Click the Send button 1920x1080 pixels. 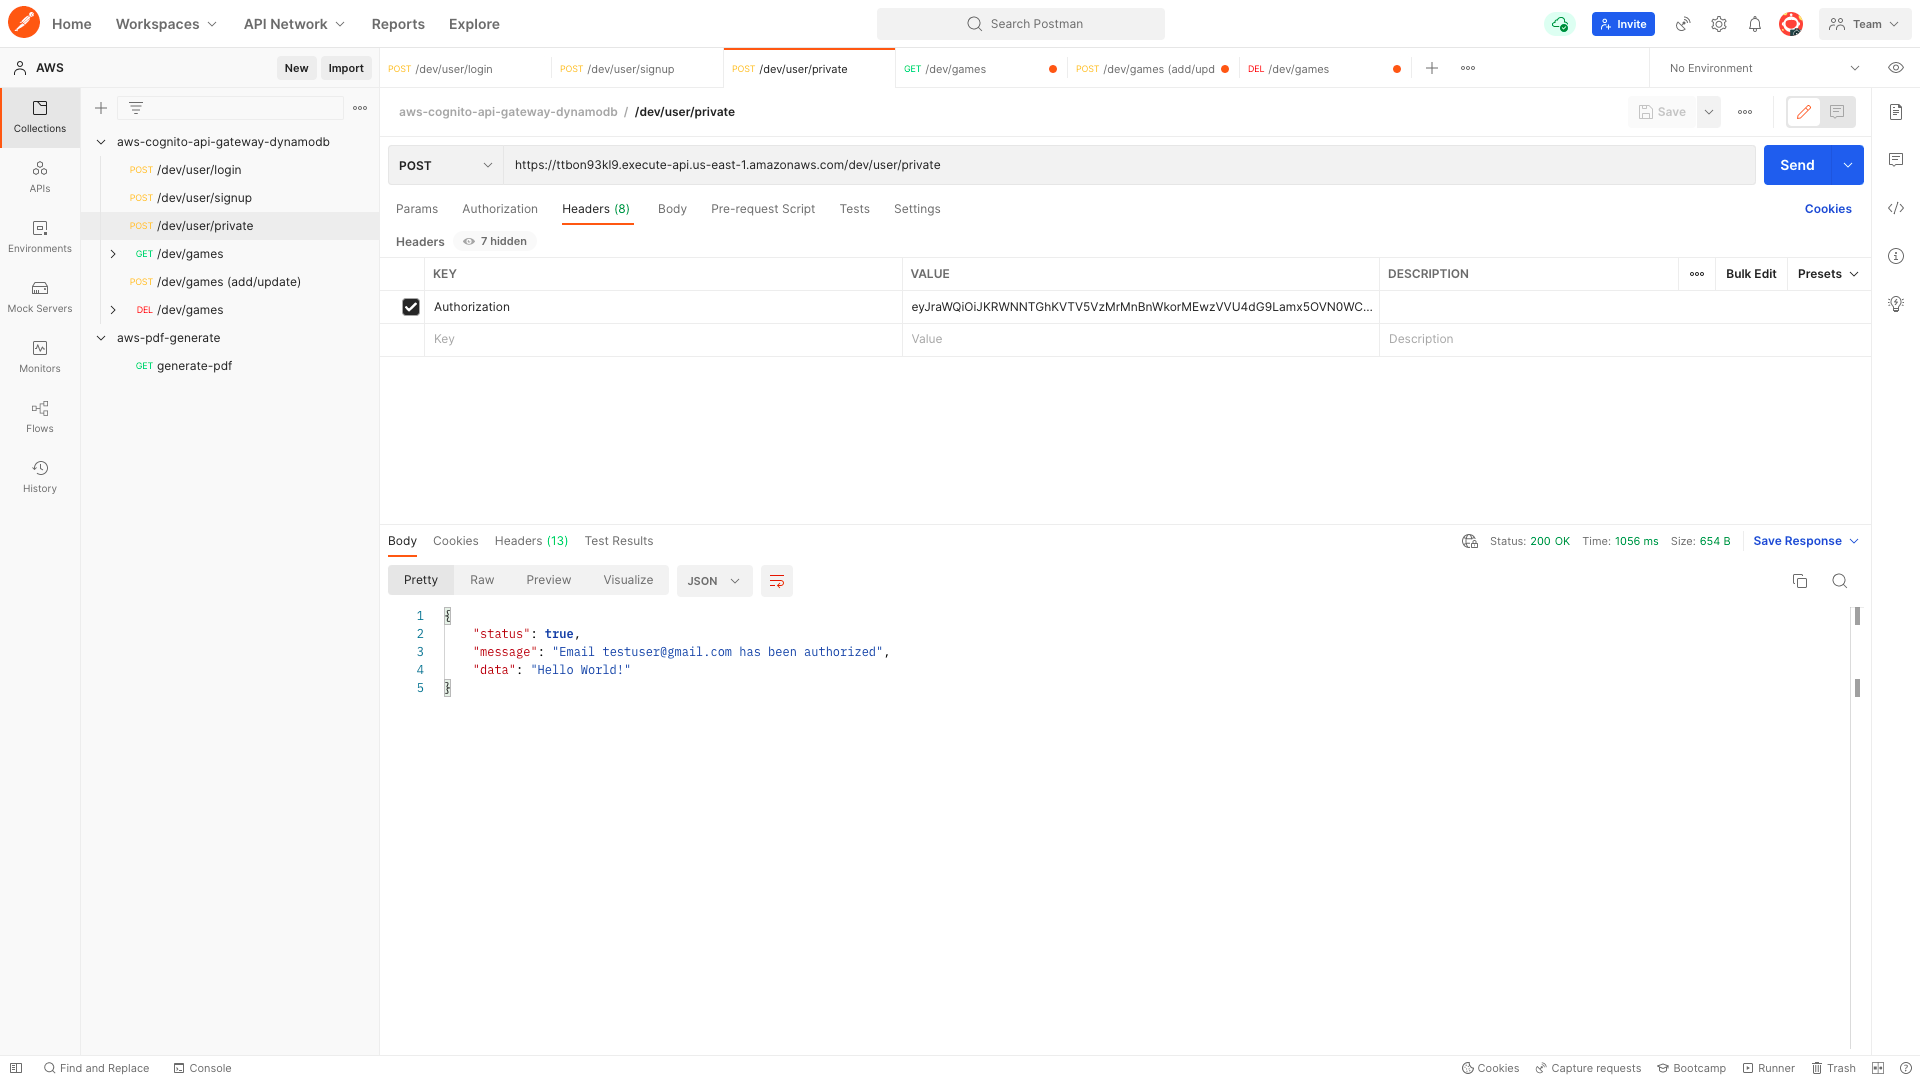click(1796, 165)
